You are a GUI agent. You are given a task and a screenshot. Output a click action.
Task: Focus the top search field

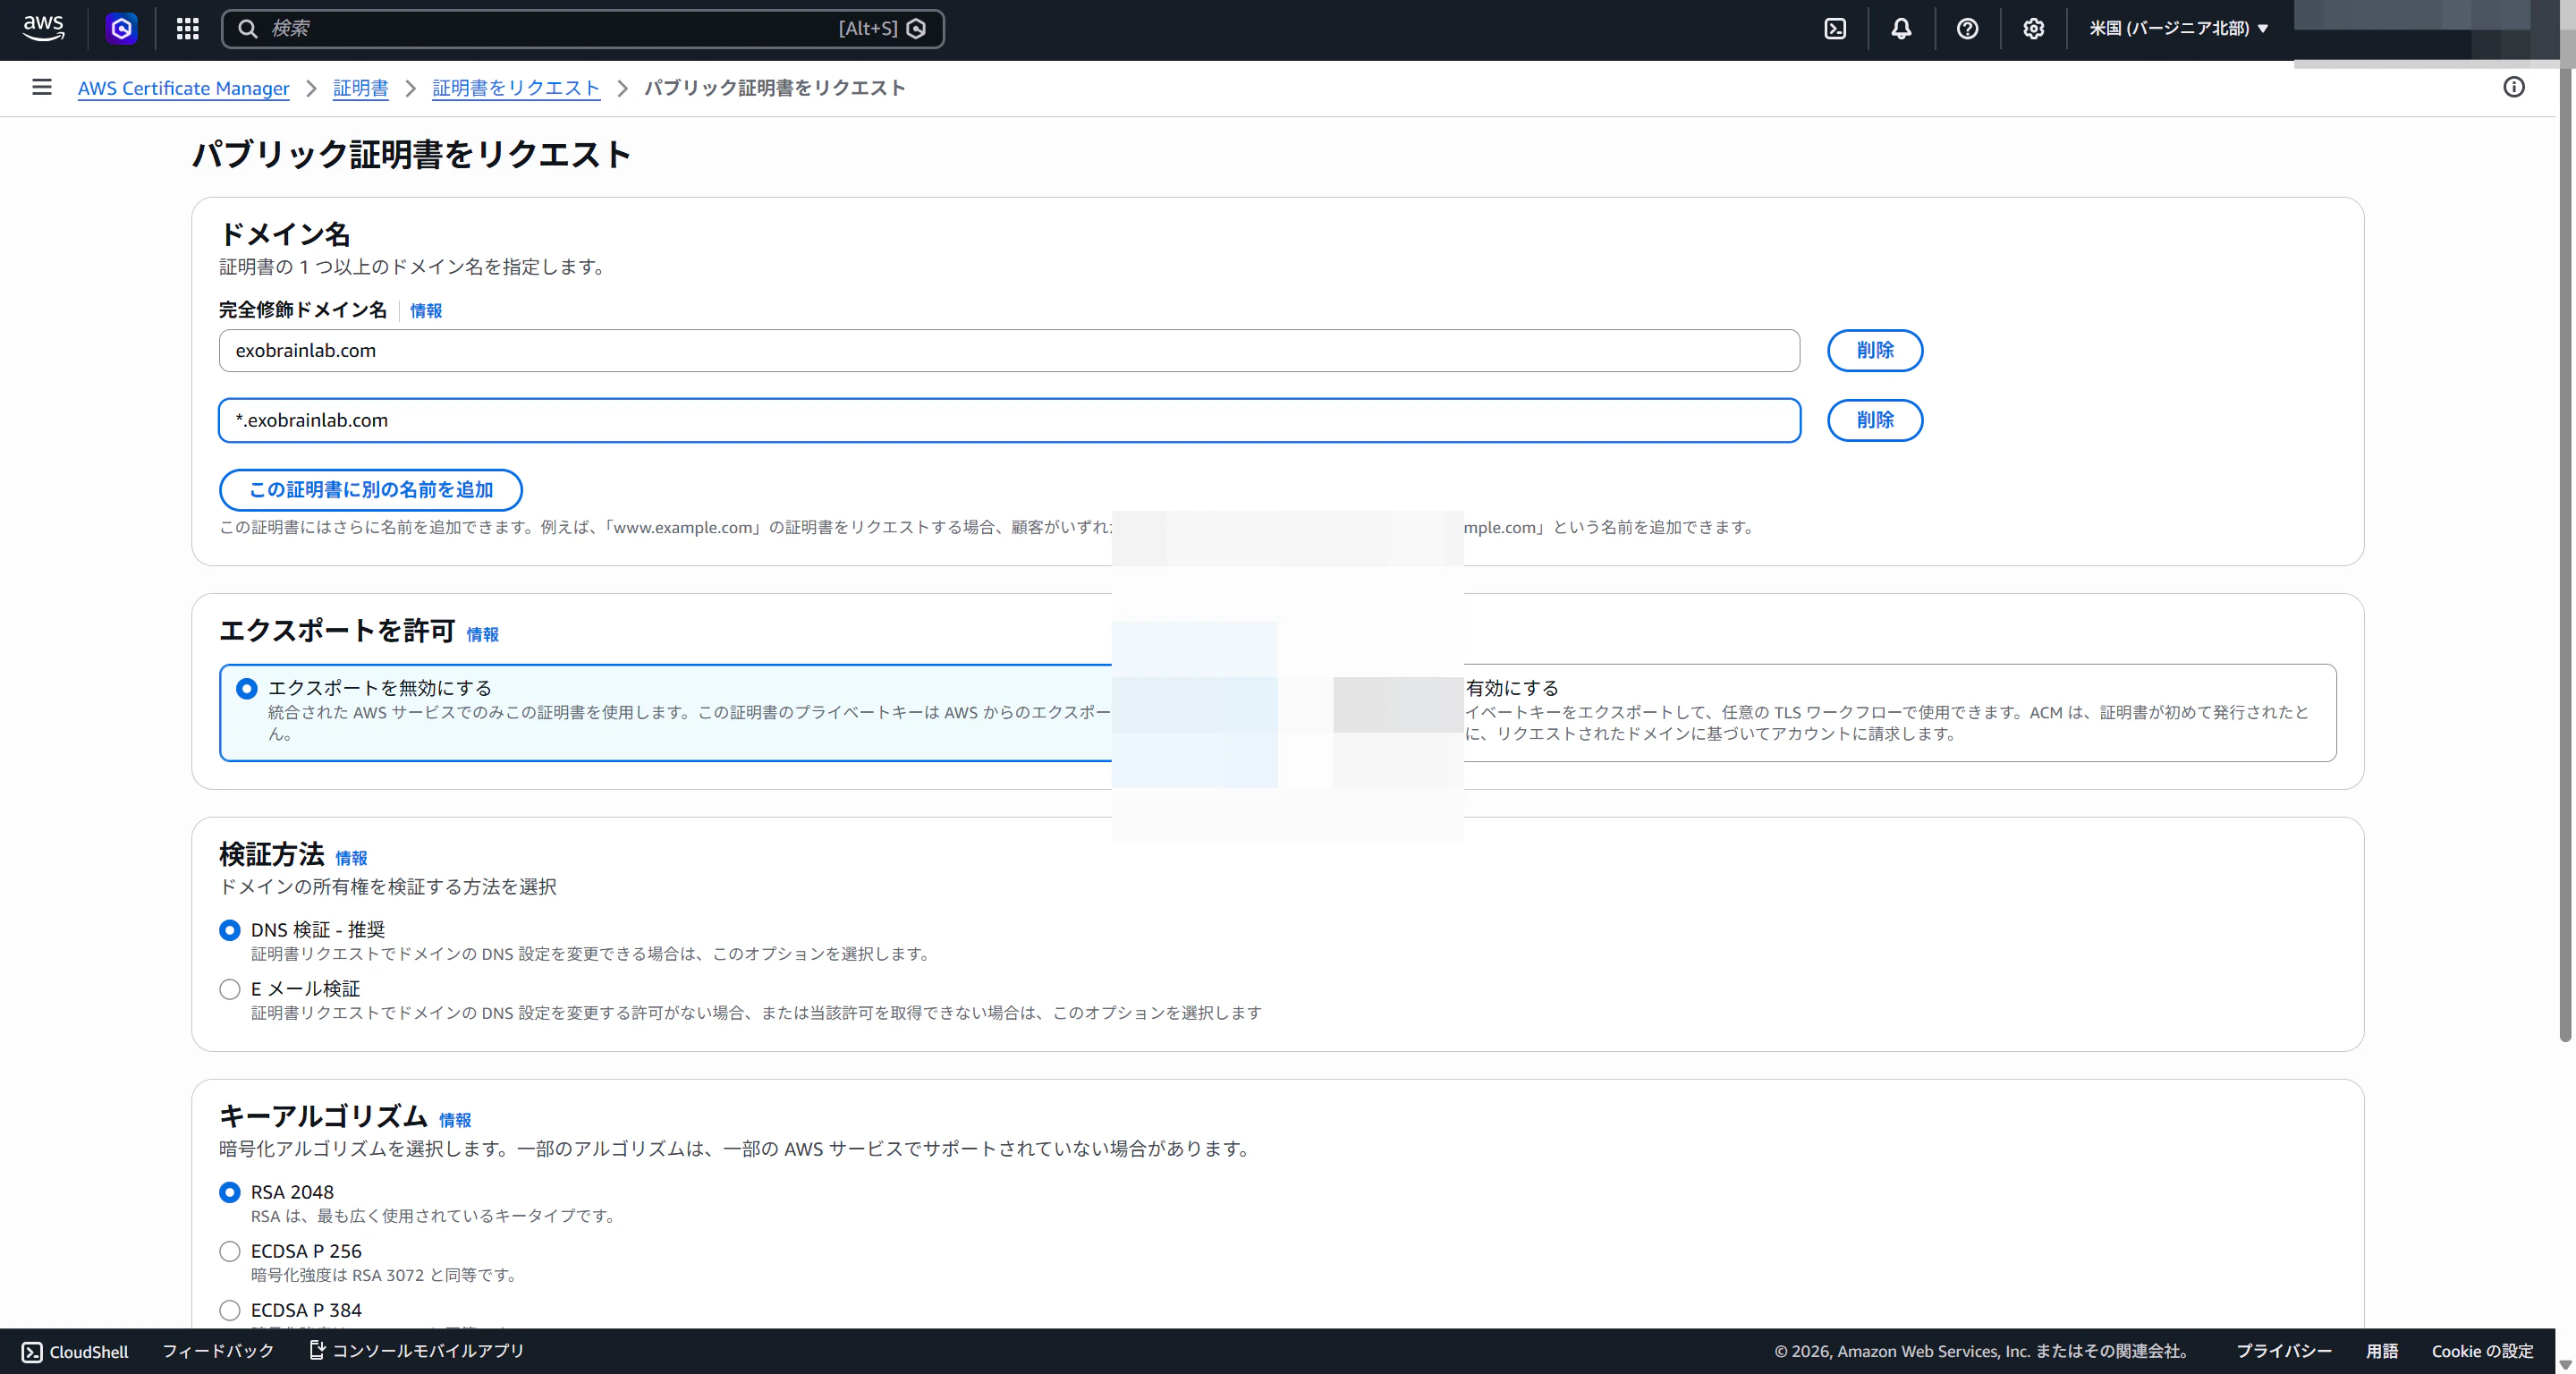(x=582, y=28)
